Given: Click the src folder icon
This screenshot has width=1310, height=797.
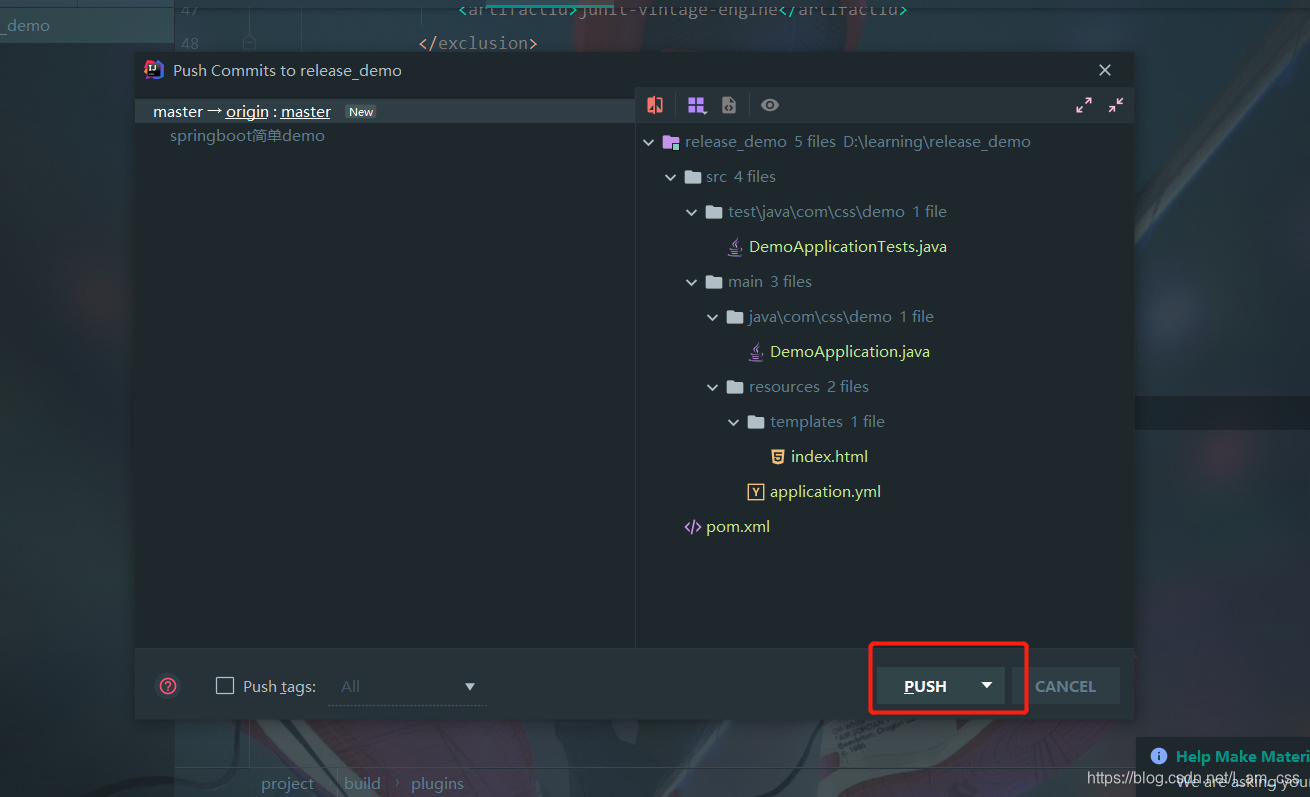Looking at the screenshot, I should [692, 177].
